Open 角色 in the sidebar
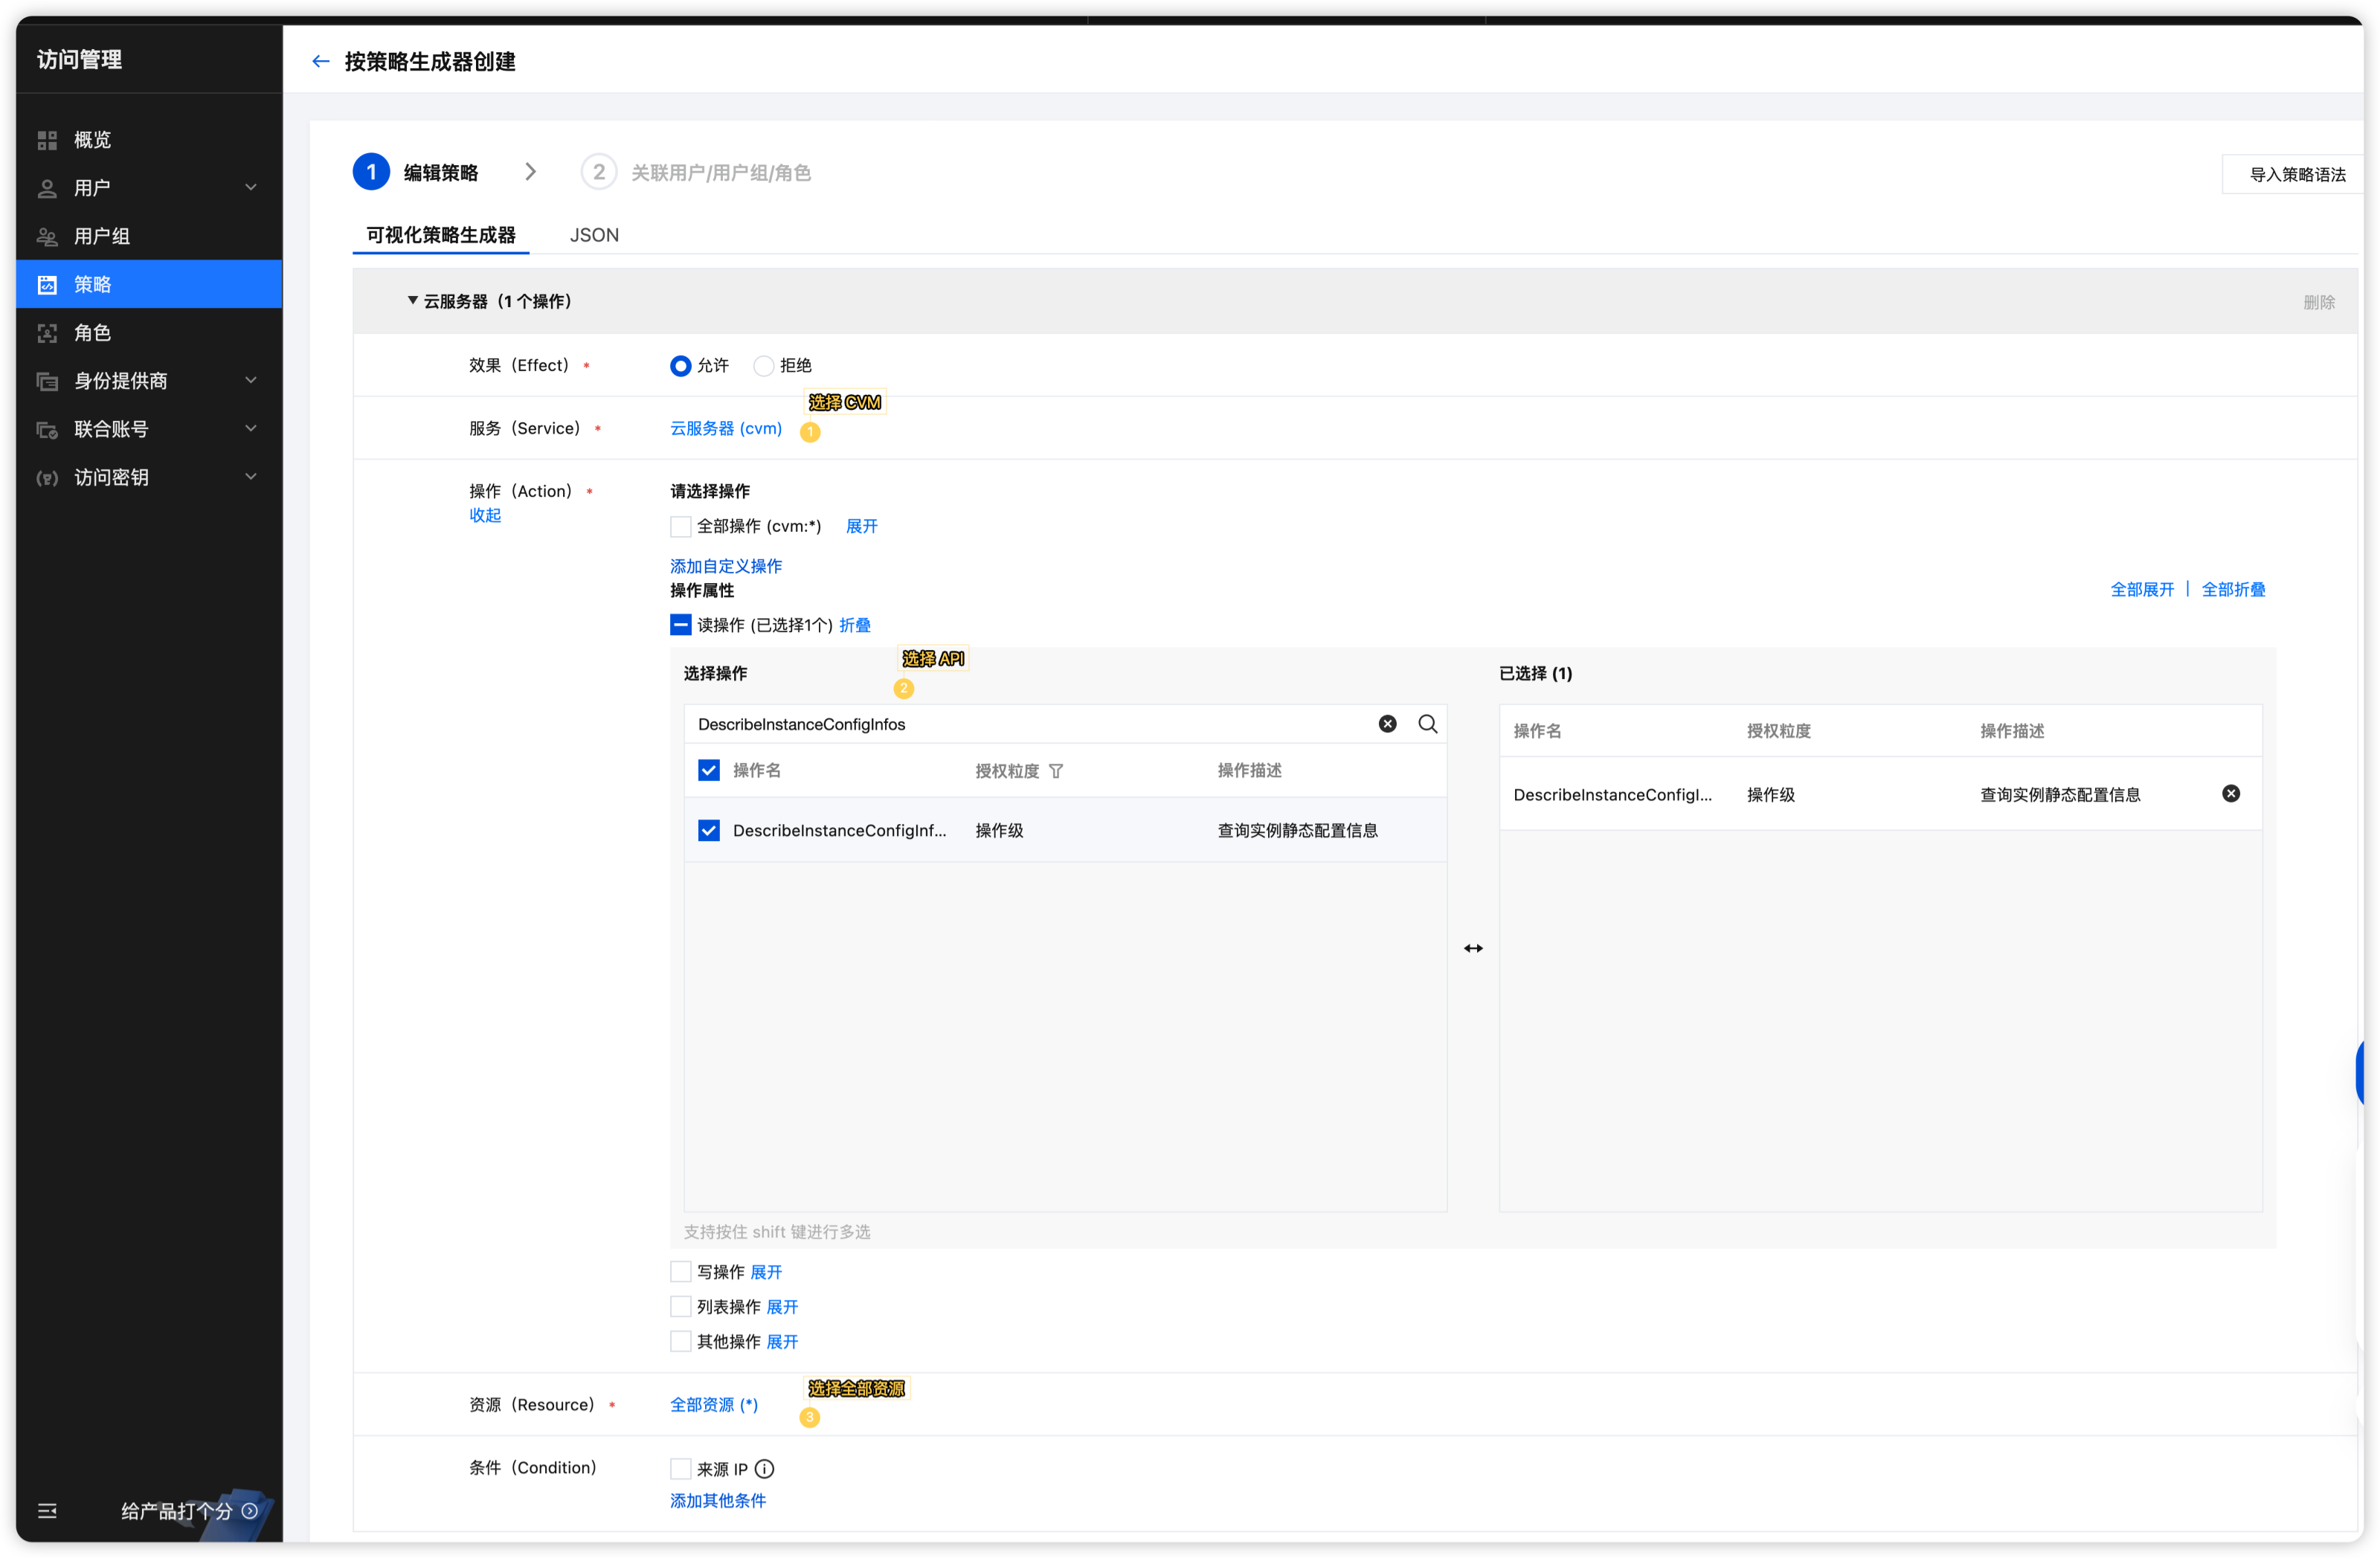2380x1558 pixels. coord(92,333)
